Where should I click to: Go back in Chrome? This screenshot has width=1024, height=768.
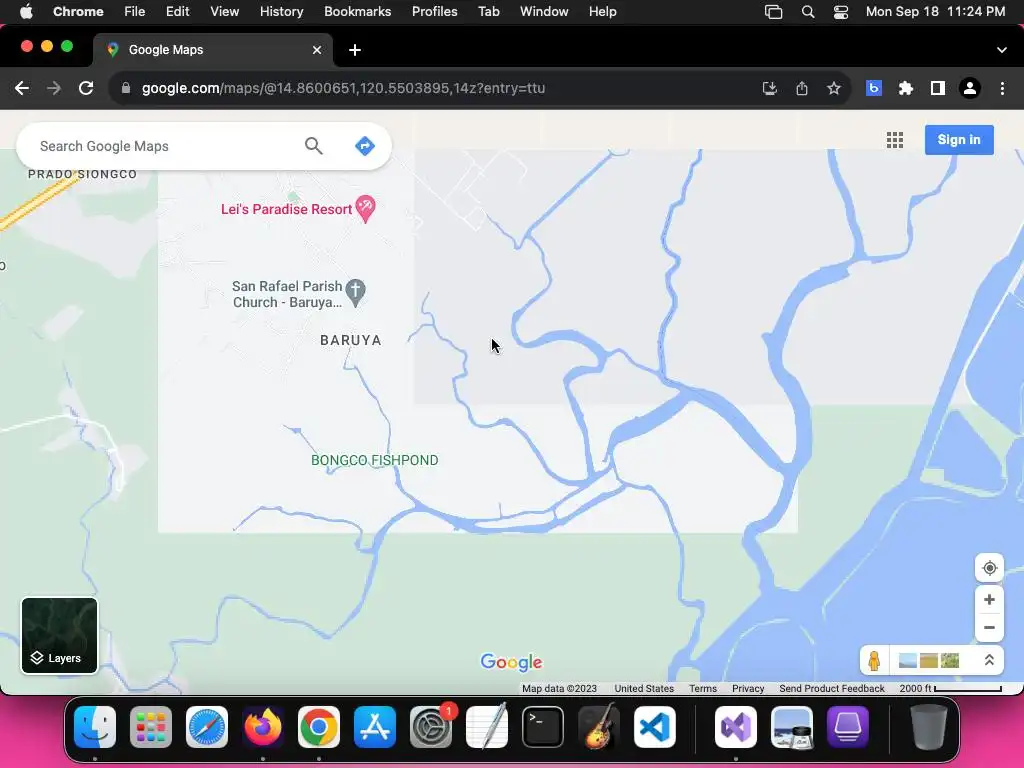pos(22,88)
